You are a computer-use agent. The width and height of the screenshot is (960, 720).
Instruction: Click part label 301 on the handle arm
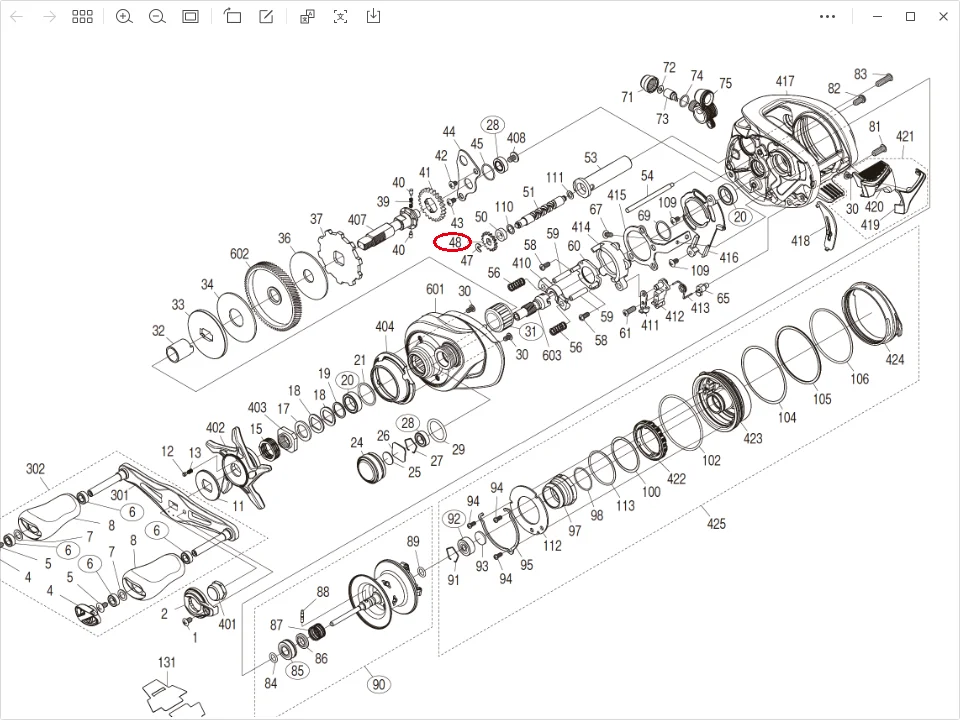pos(119,495)
